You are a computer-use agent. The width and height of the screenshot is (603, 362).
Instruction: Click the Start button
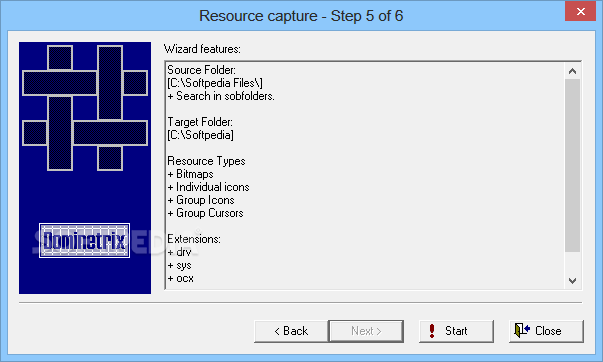coord(456,331)
